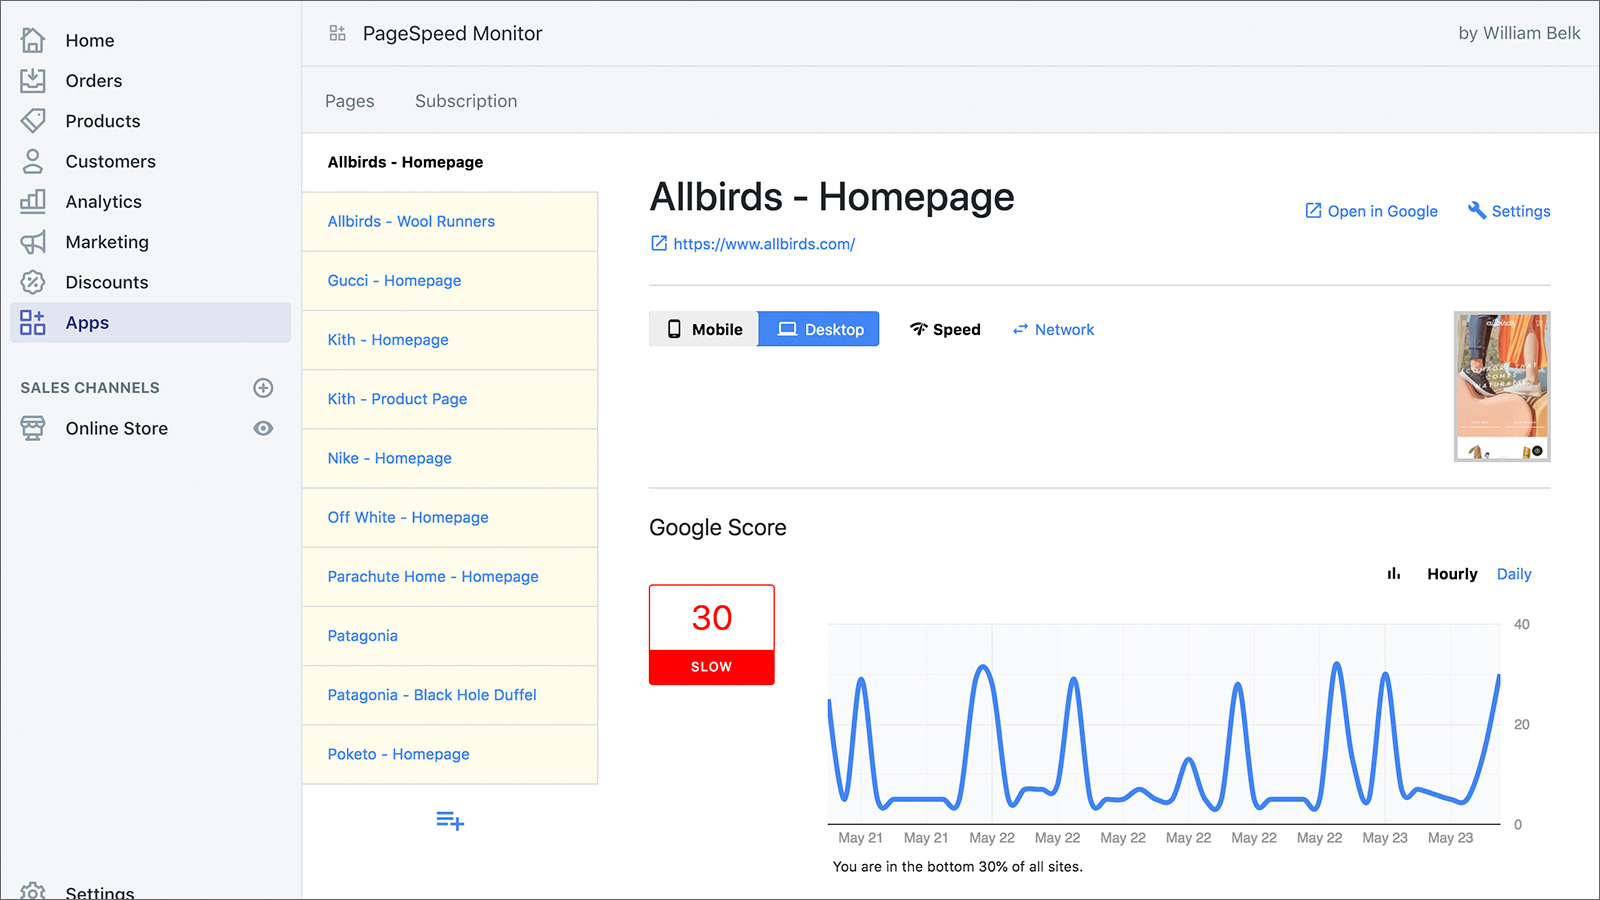Select Hourly chart interval
The width and height of the screenshot is (1600, 900).
(1451, 574)
